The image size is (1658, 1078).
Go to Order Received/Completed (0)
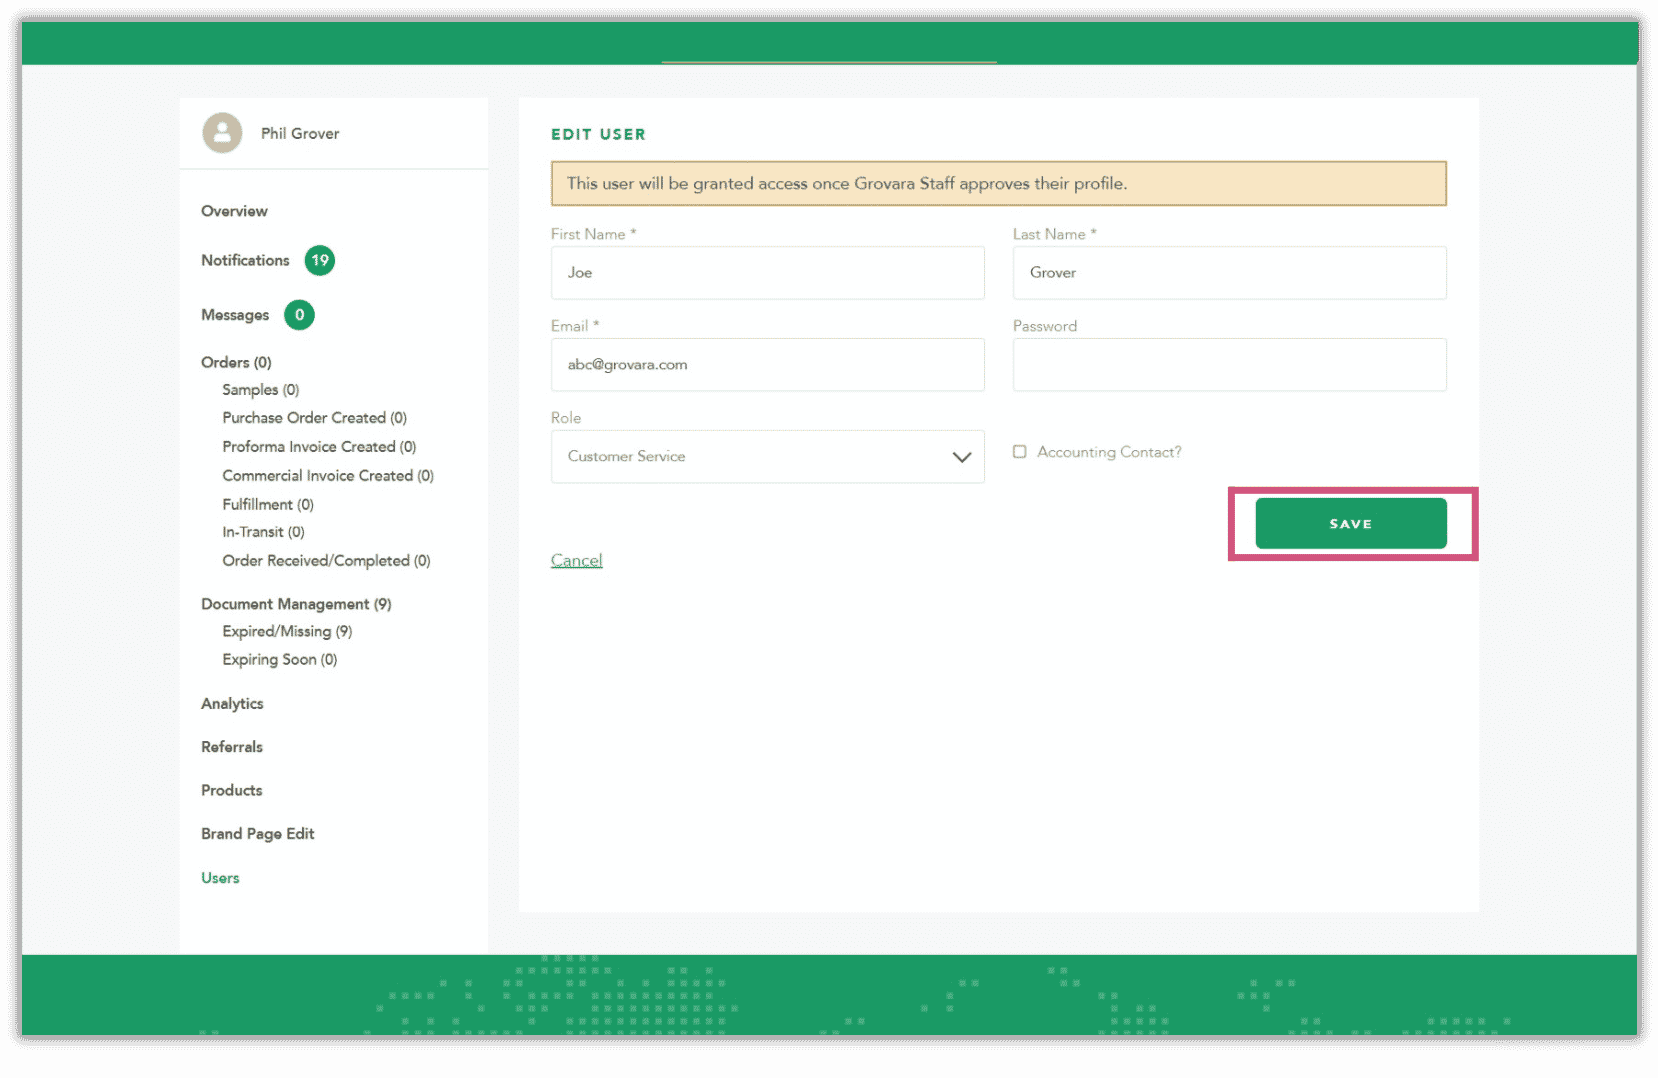(x=326, y=561)
